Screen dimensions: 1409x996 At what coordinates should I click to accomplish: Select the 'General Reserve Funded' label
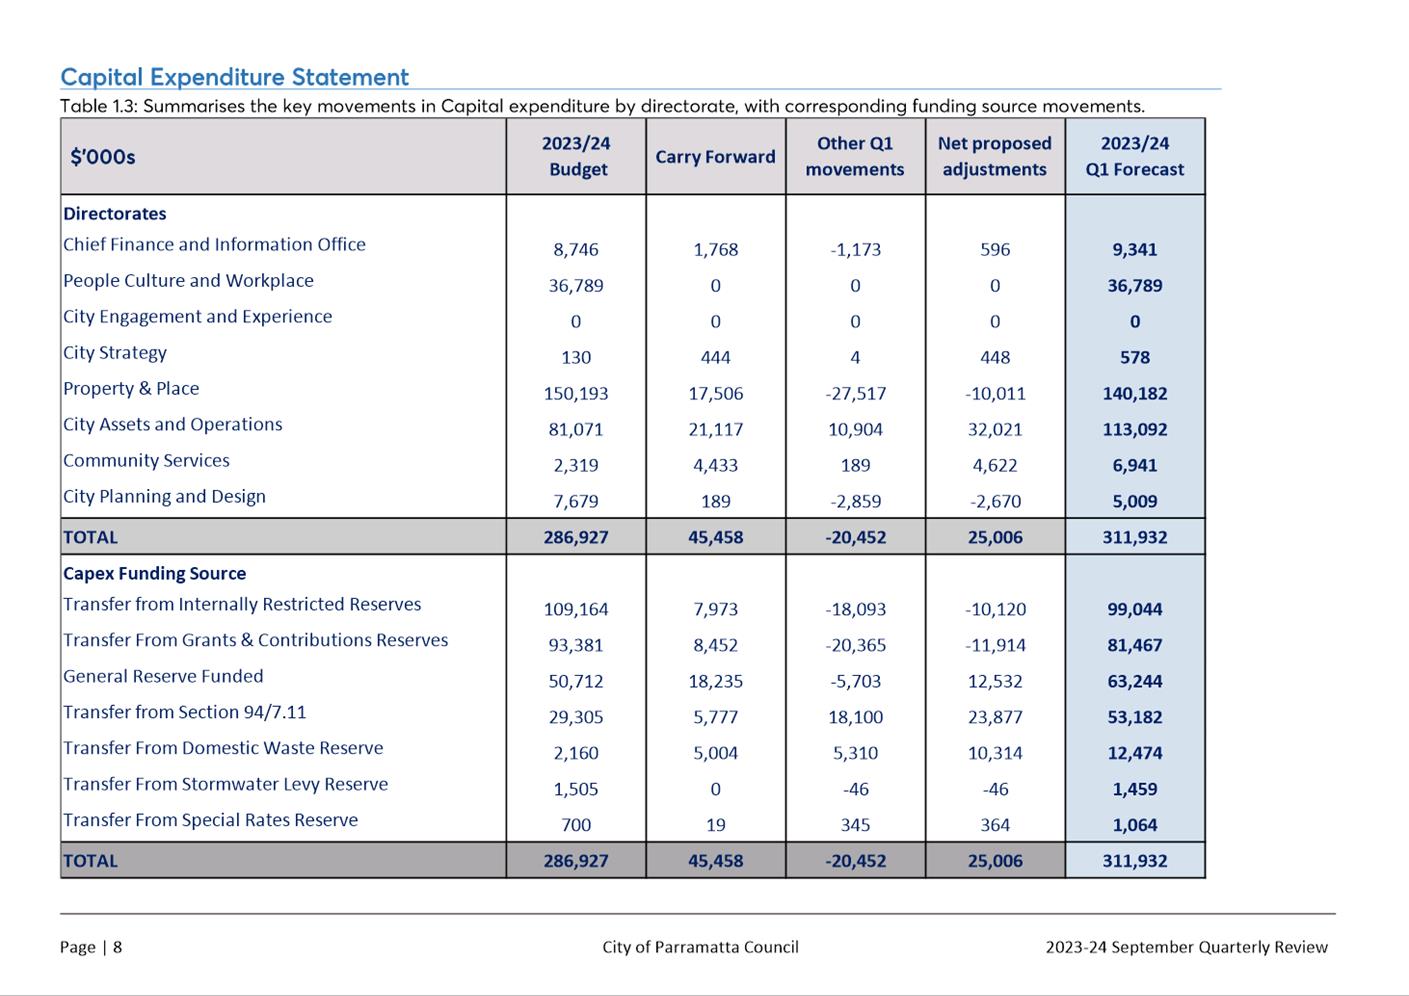163,676
